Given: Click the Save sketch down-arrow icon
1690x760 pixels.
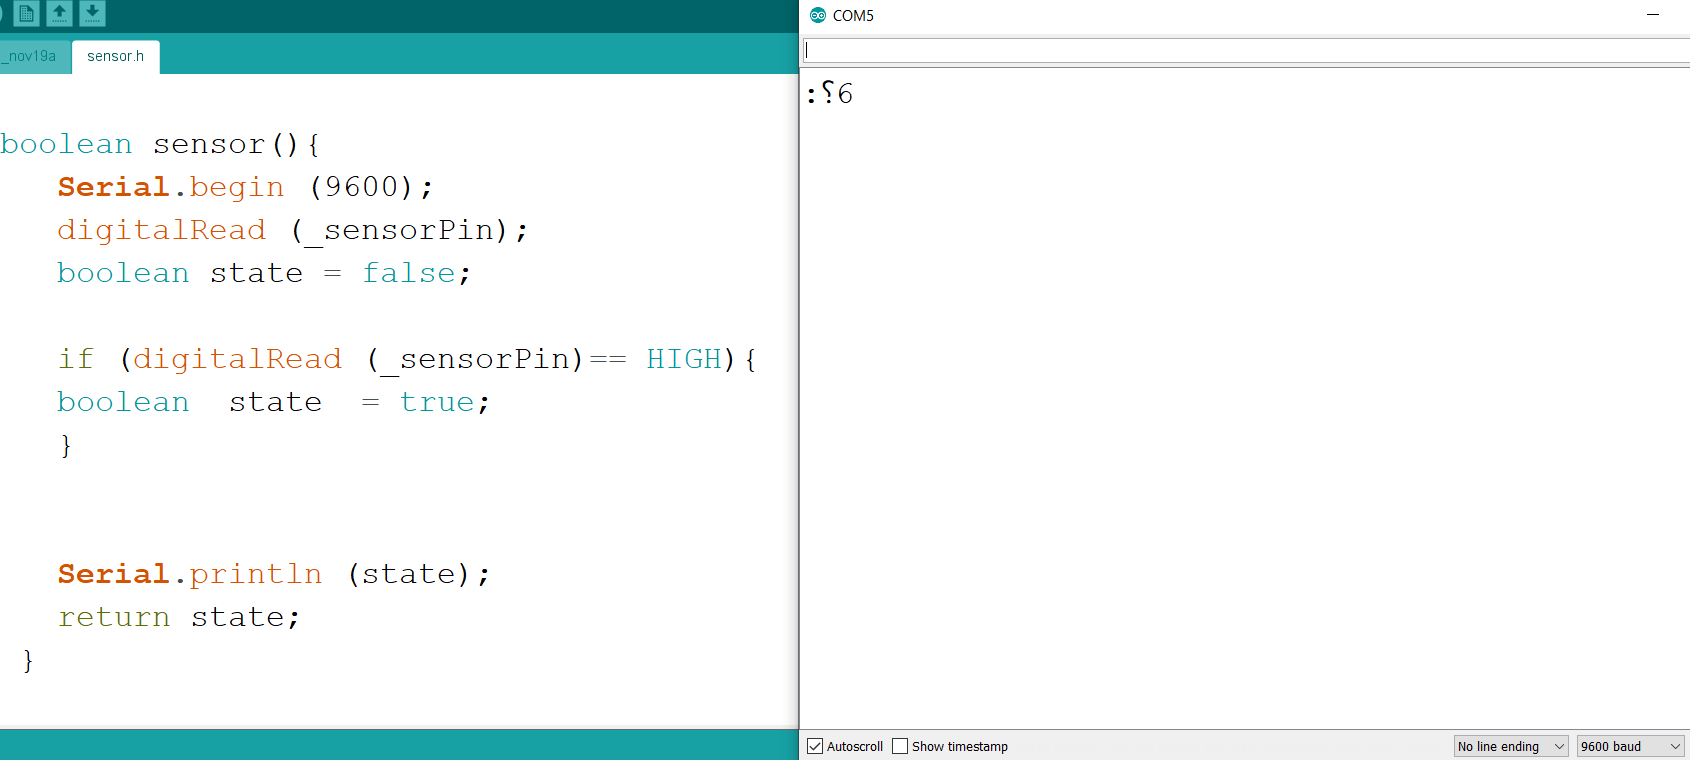Looking at the screenshot, I should point(92,13).
